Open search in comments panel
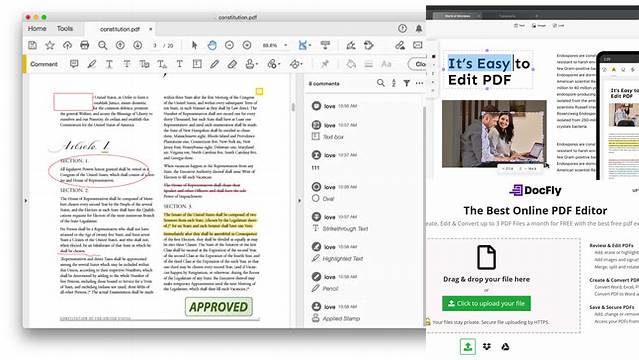639x360 pixels. tap(381, 83)
